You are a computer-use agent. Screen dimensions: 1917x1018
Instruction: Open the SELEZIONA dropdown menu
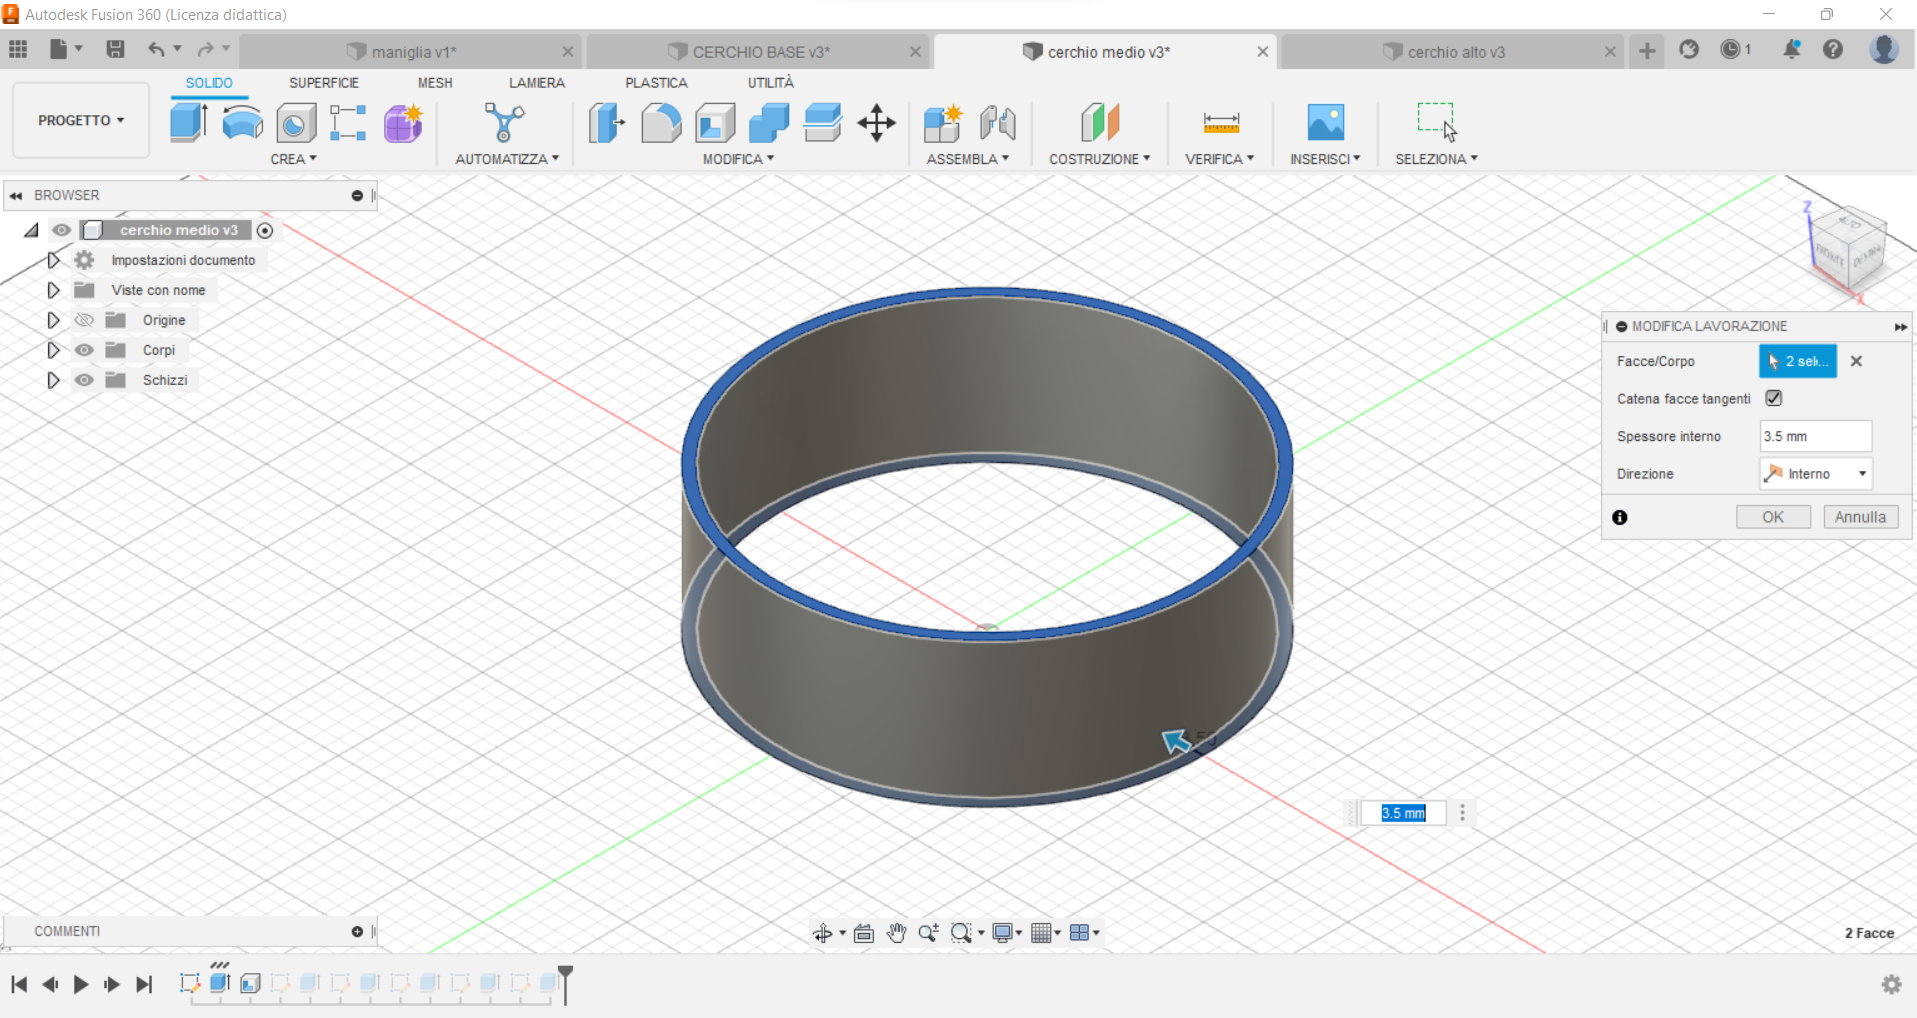(1436, 158)
